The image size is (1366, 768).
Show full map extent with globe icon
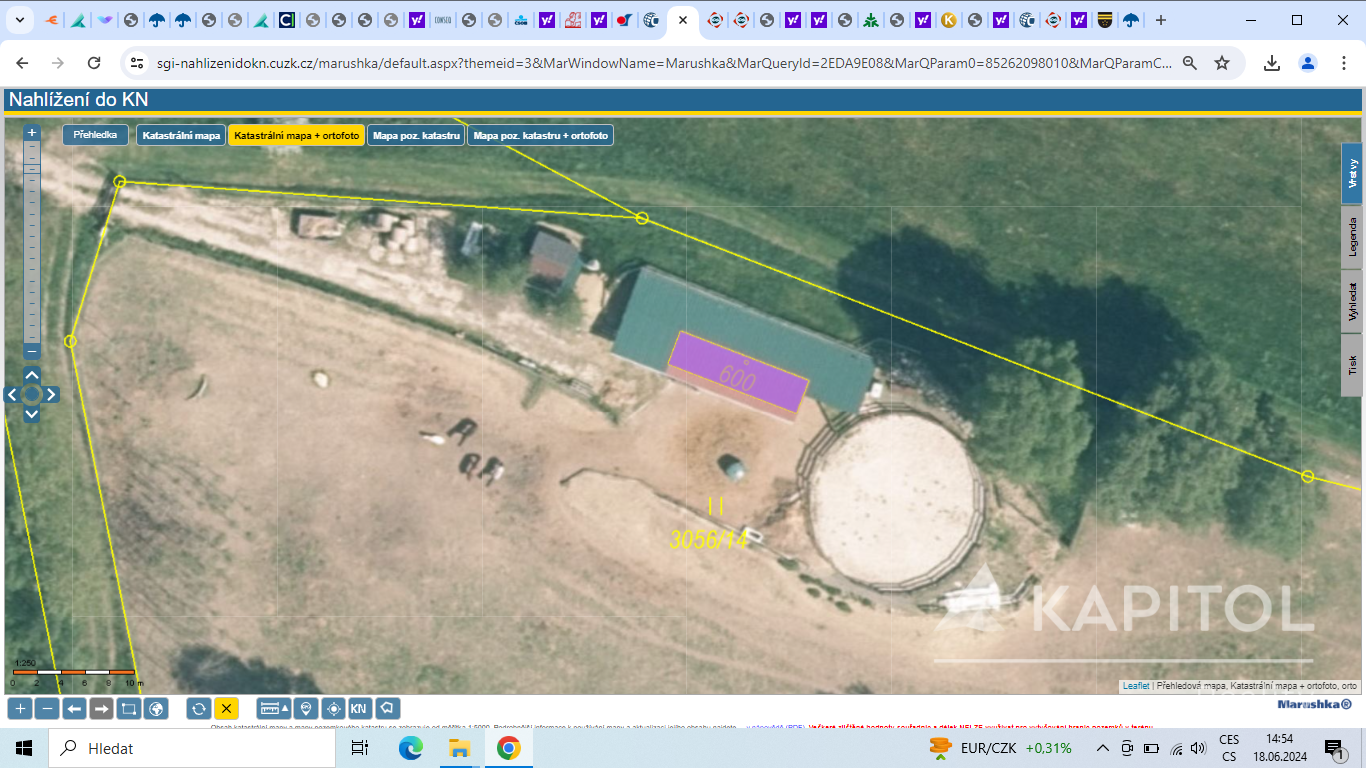pyautogui.click(x=155, y=709)
